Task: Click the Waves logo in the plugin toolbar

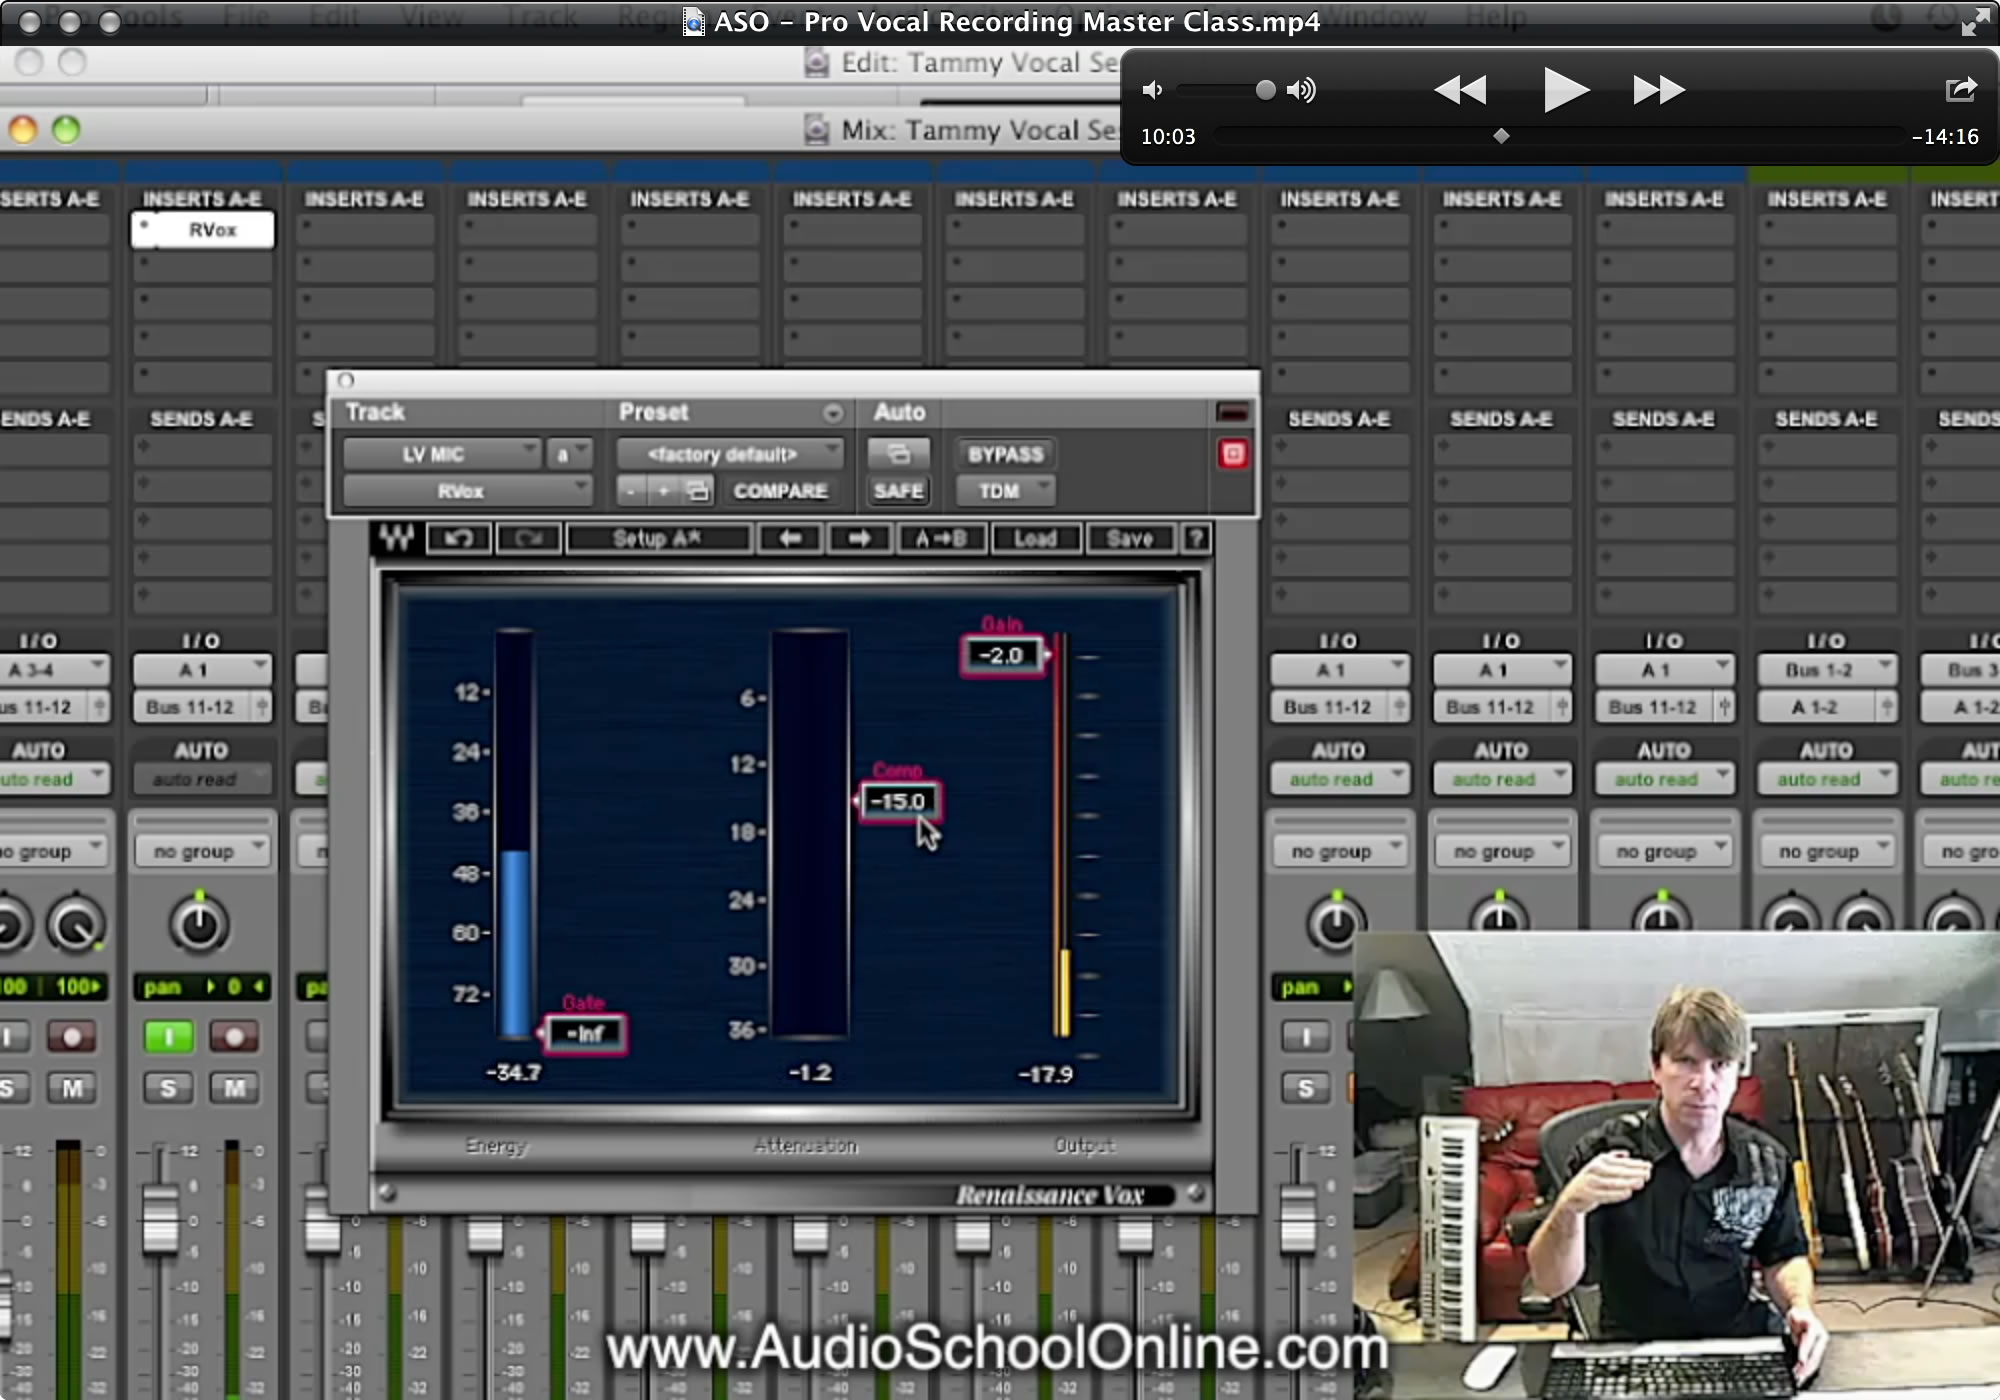Action: point(398,537)
